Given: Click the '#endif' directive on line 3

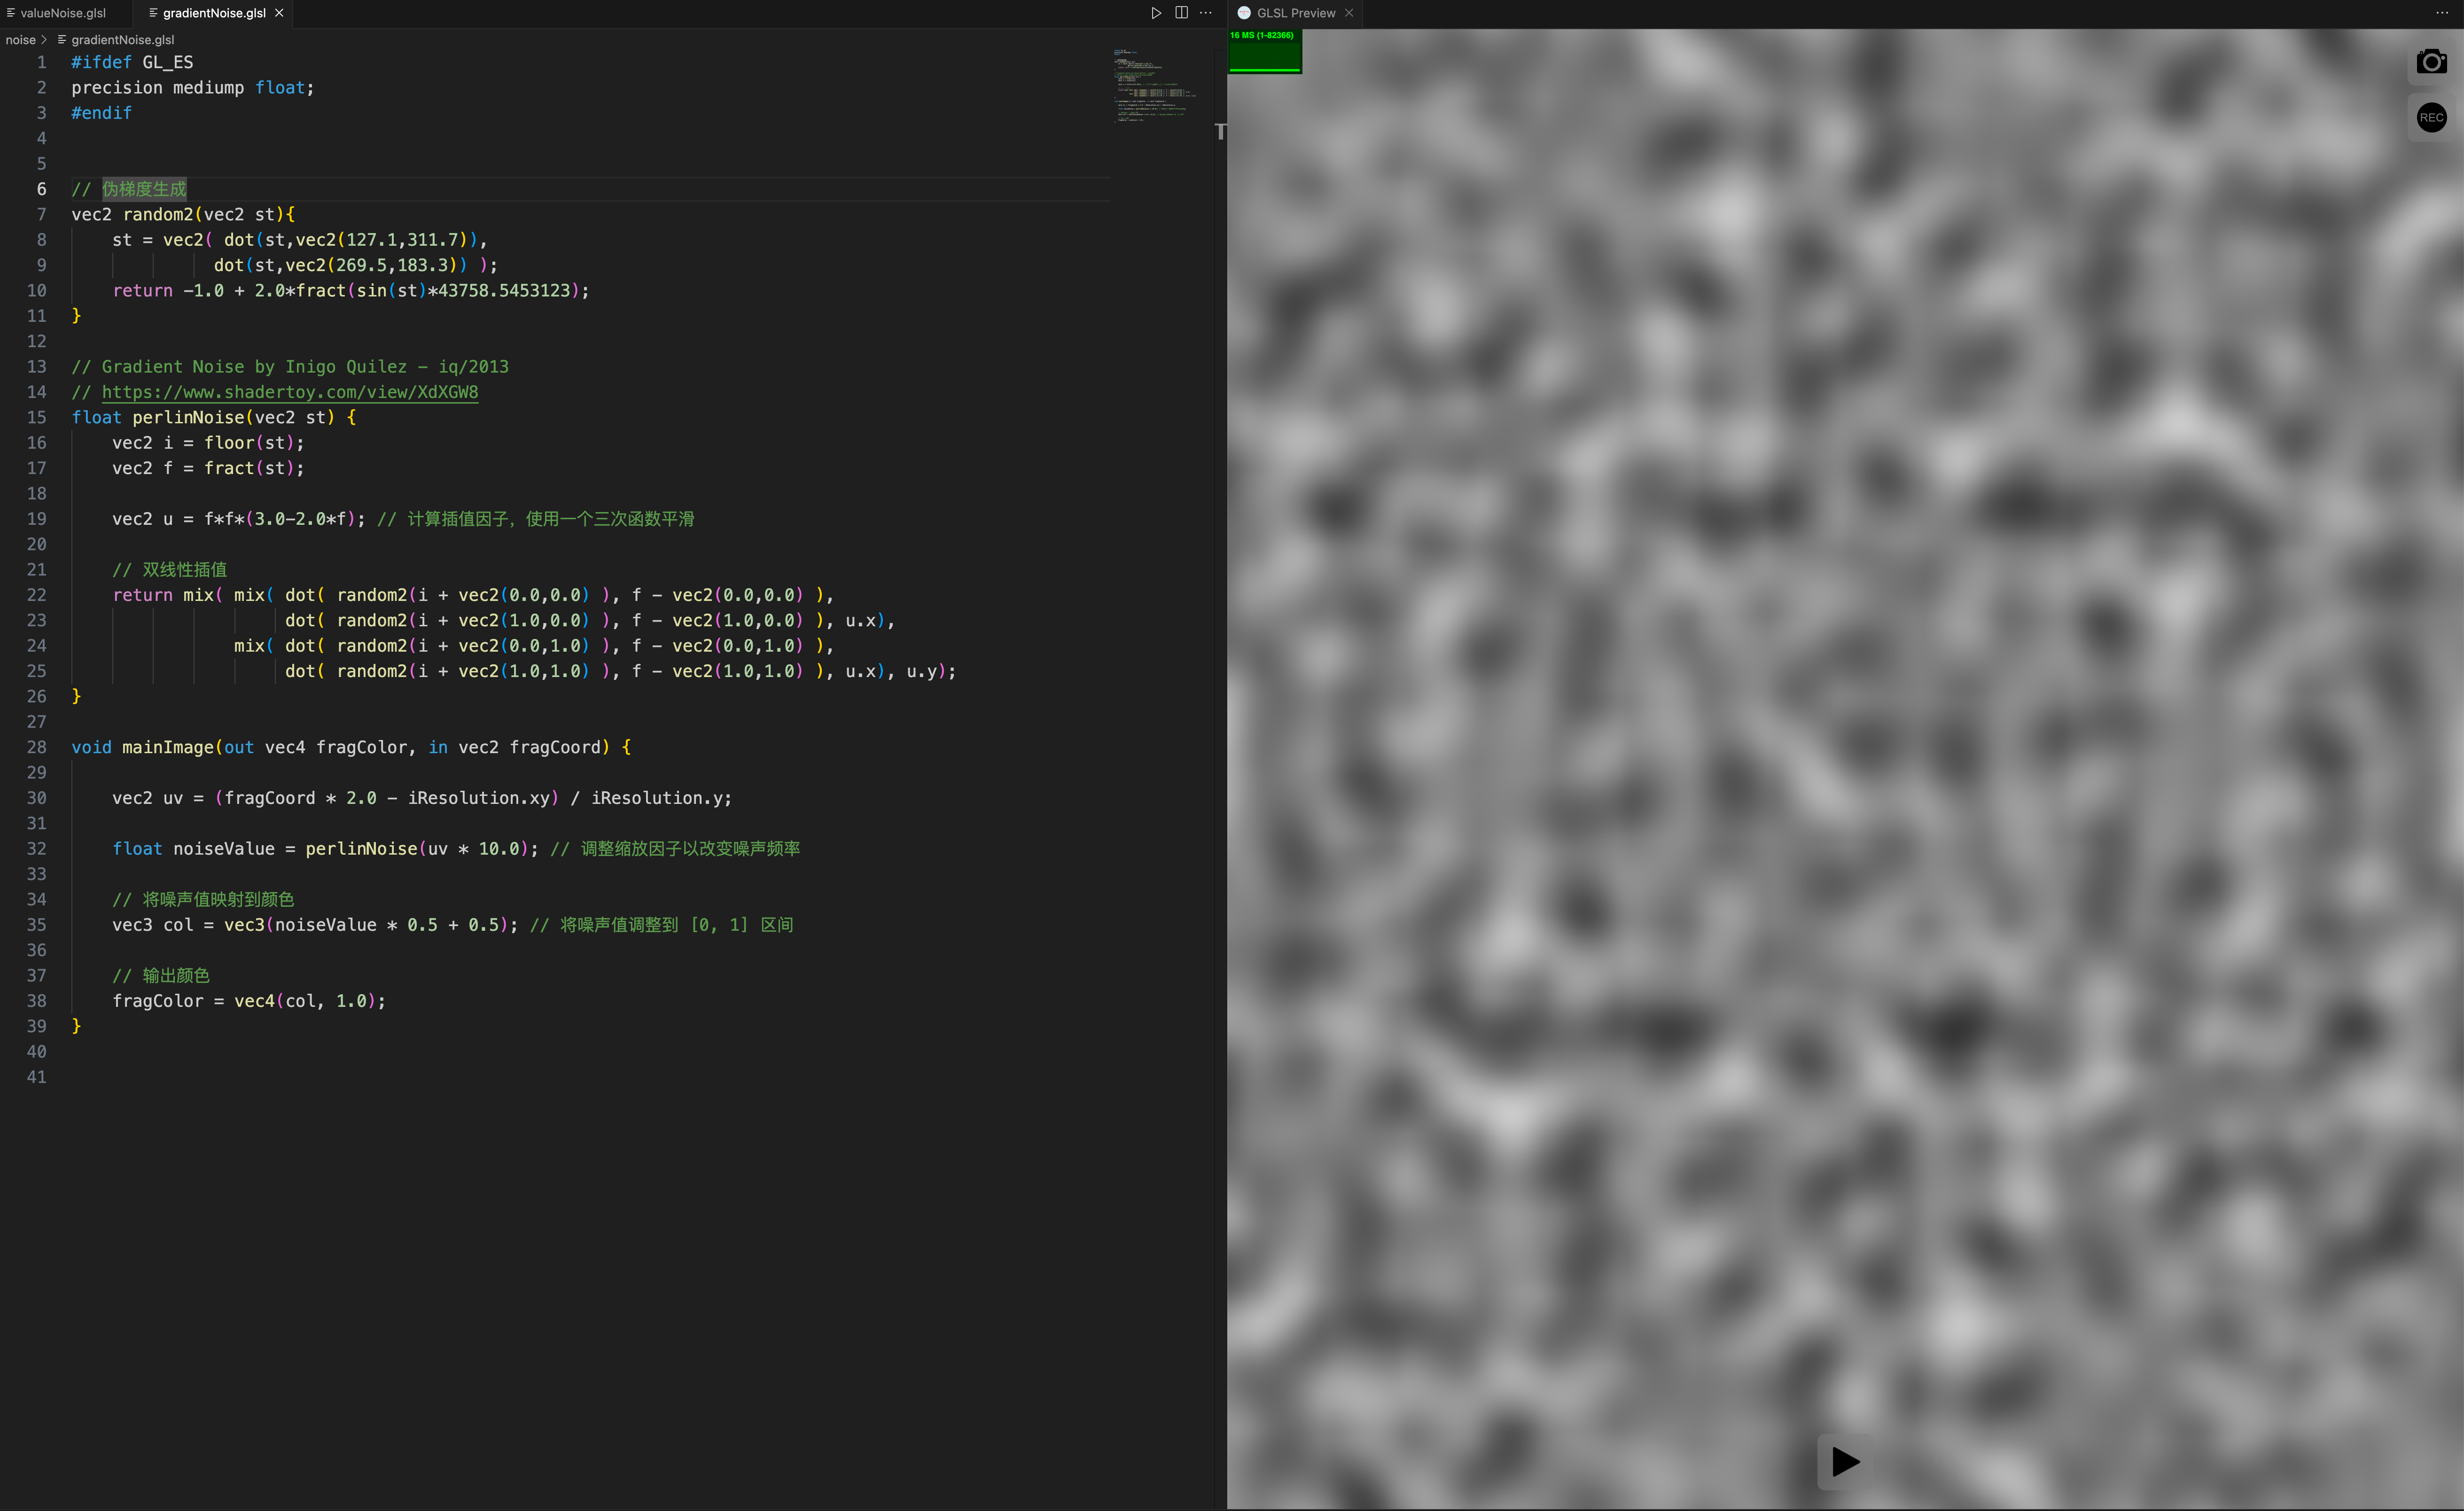Looking at the screenshot, I should pyautogui.click(x=101, y=113).
